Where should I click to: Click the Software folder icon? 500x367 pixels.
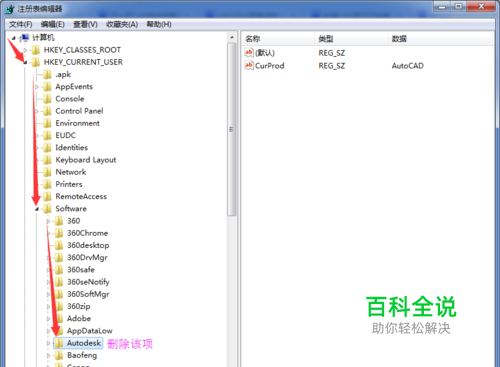[47, 209]
